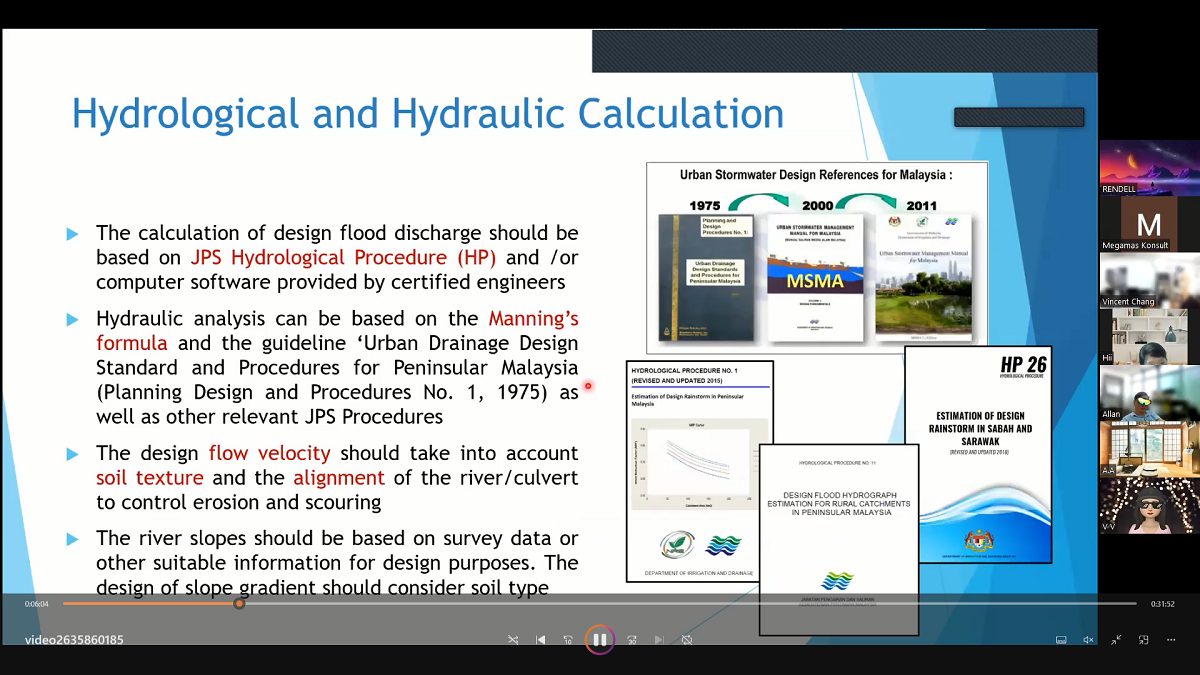The width and height of the screenshot is (1200, 675).
Task: Go to next track
Action: (x=659, y=640)
